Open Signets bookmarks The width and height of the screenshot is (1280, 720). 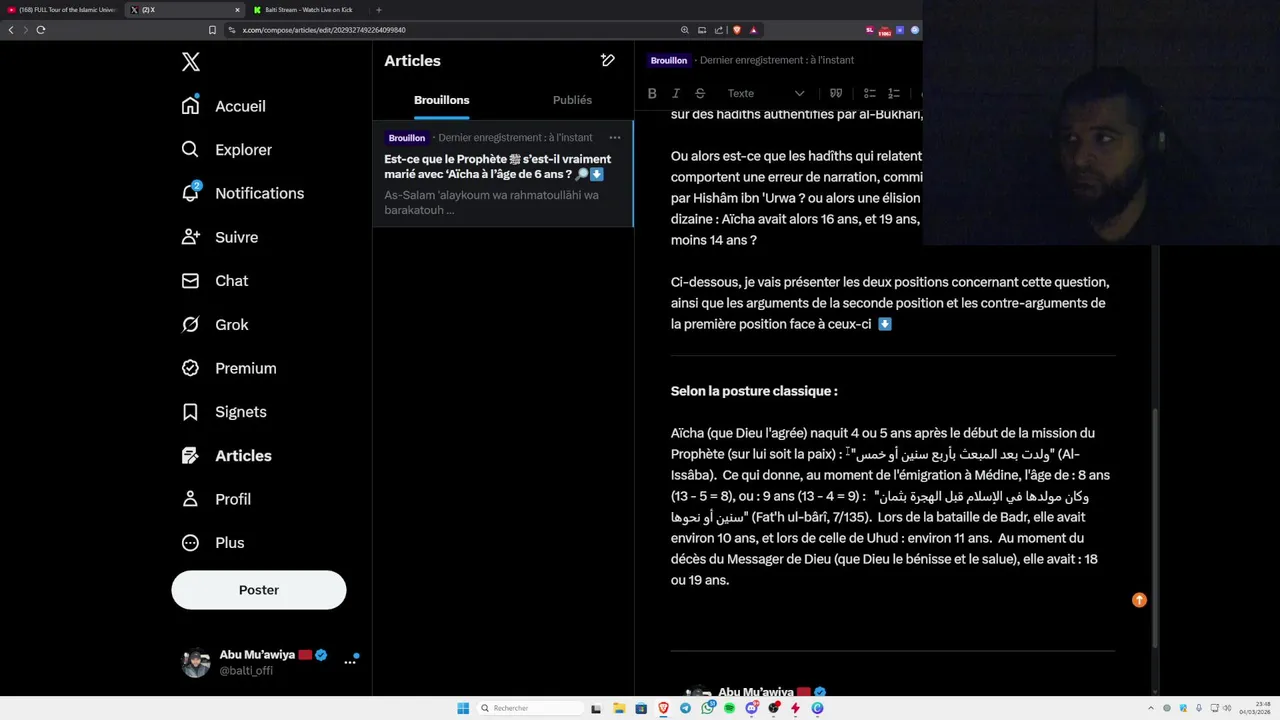[x=224, y=412]
